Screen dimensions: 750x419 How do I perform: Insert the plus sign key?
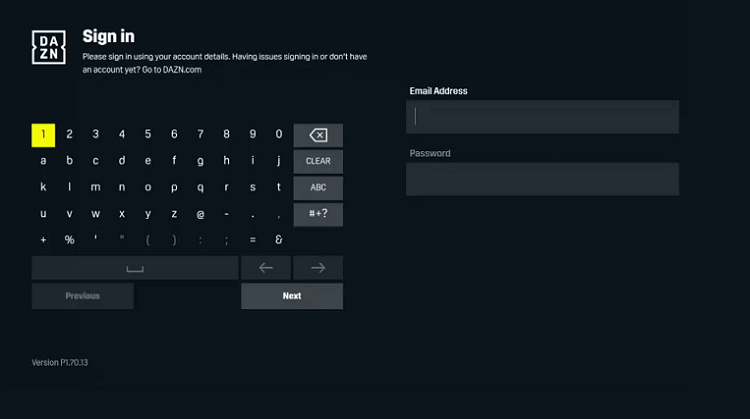(43, 240)
